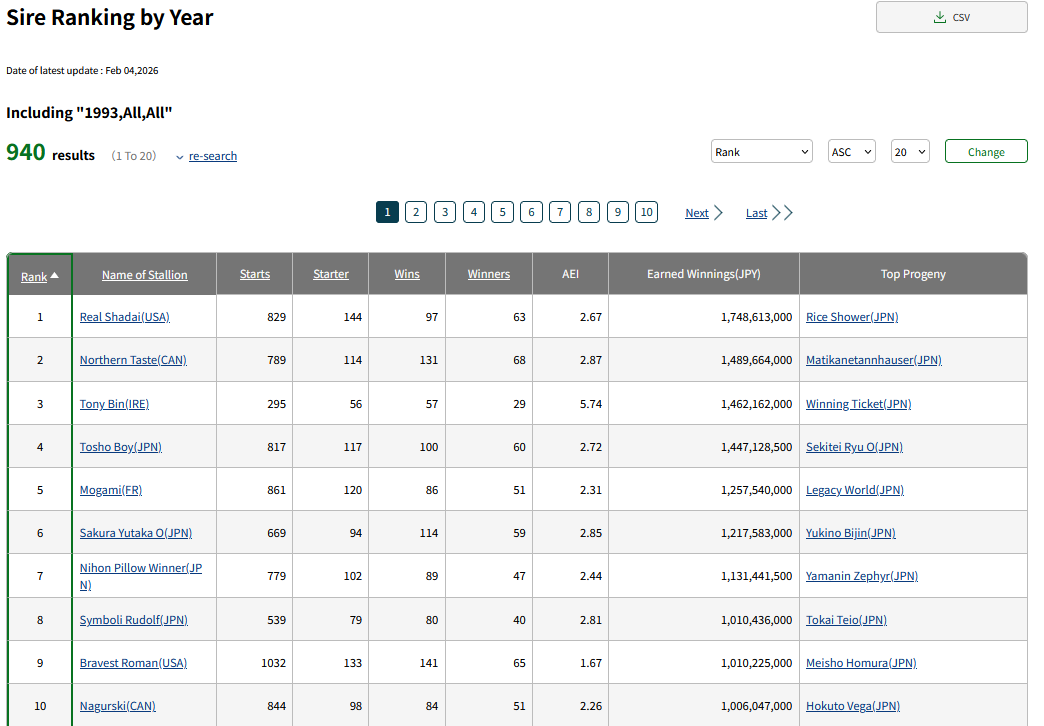Go to page 8
1044x726 pixels.
pyautogui.click(x=589, y=212)
